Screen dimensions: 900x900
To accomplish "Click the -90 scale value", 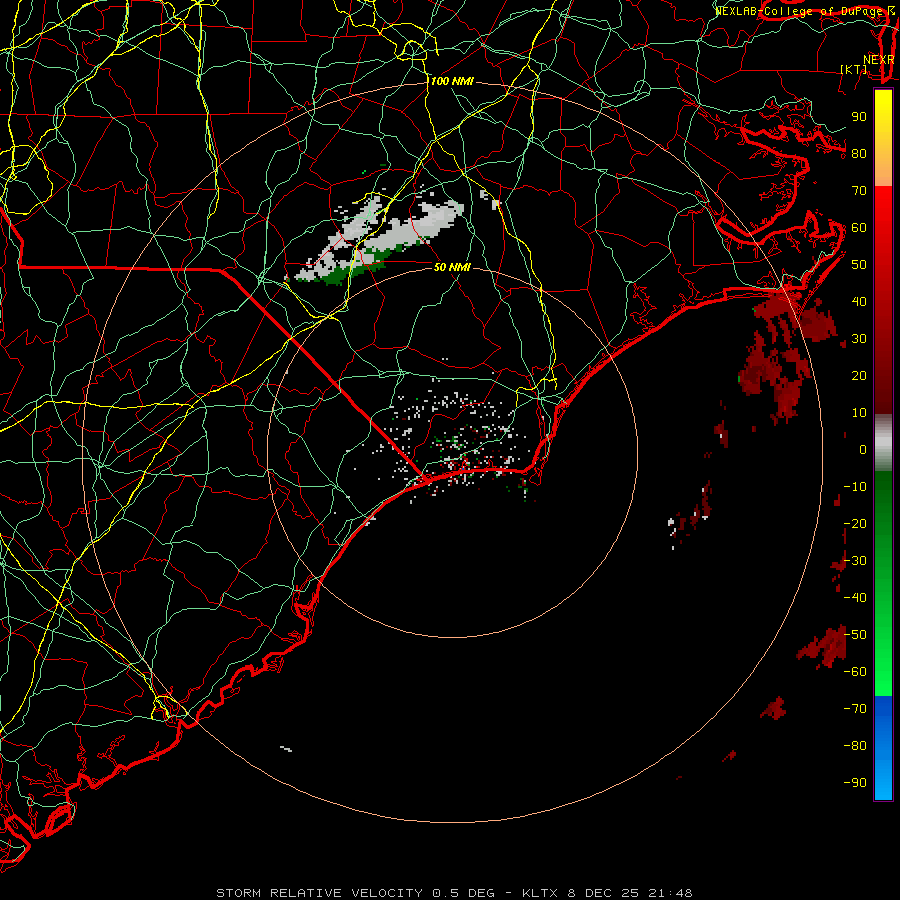I will 855,783.
